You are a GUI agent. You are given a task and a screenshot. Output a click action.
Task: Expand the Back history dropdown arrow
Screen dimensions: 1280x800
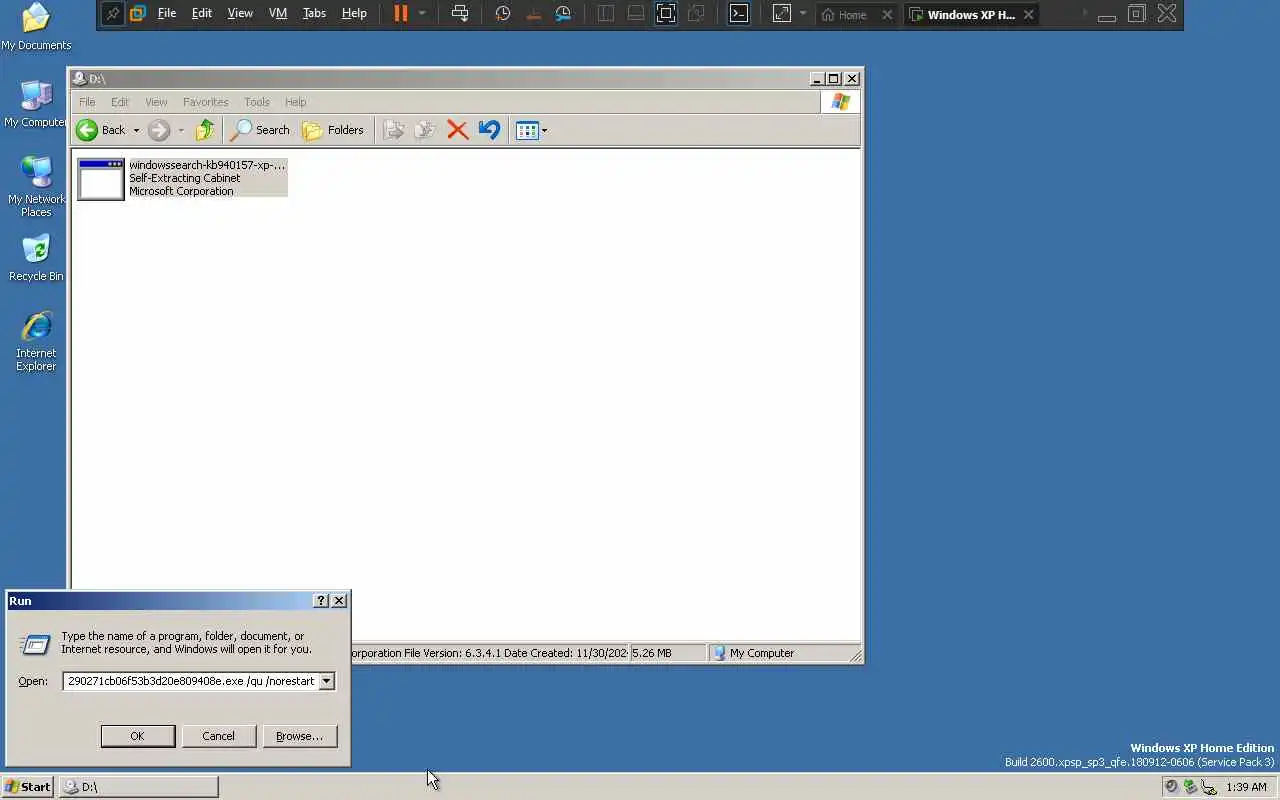point(136,130)
